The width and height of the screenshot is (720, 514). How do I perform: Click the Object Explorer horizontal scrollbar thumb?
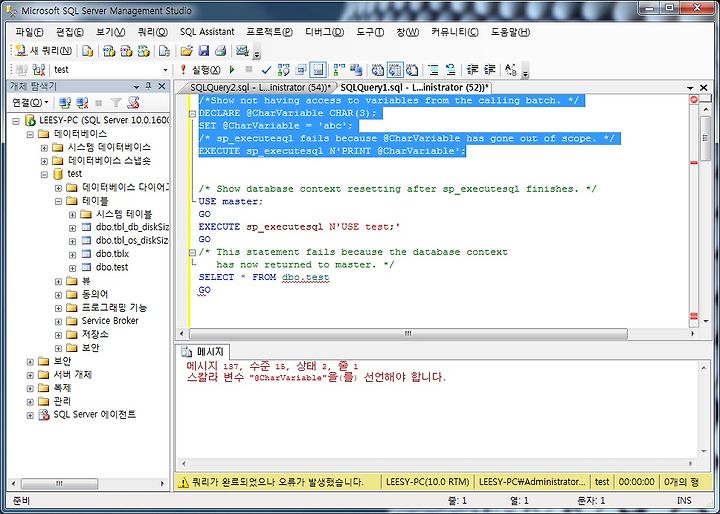pos(59,484)
